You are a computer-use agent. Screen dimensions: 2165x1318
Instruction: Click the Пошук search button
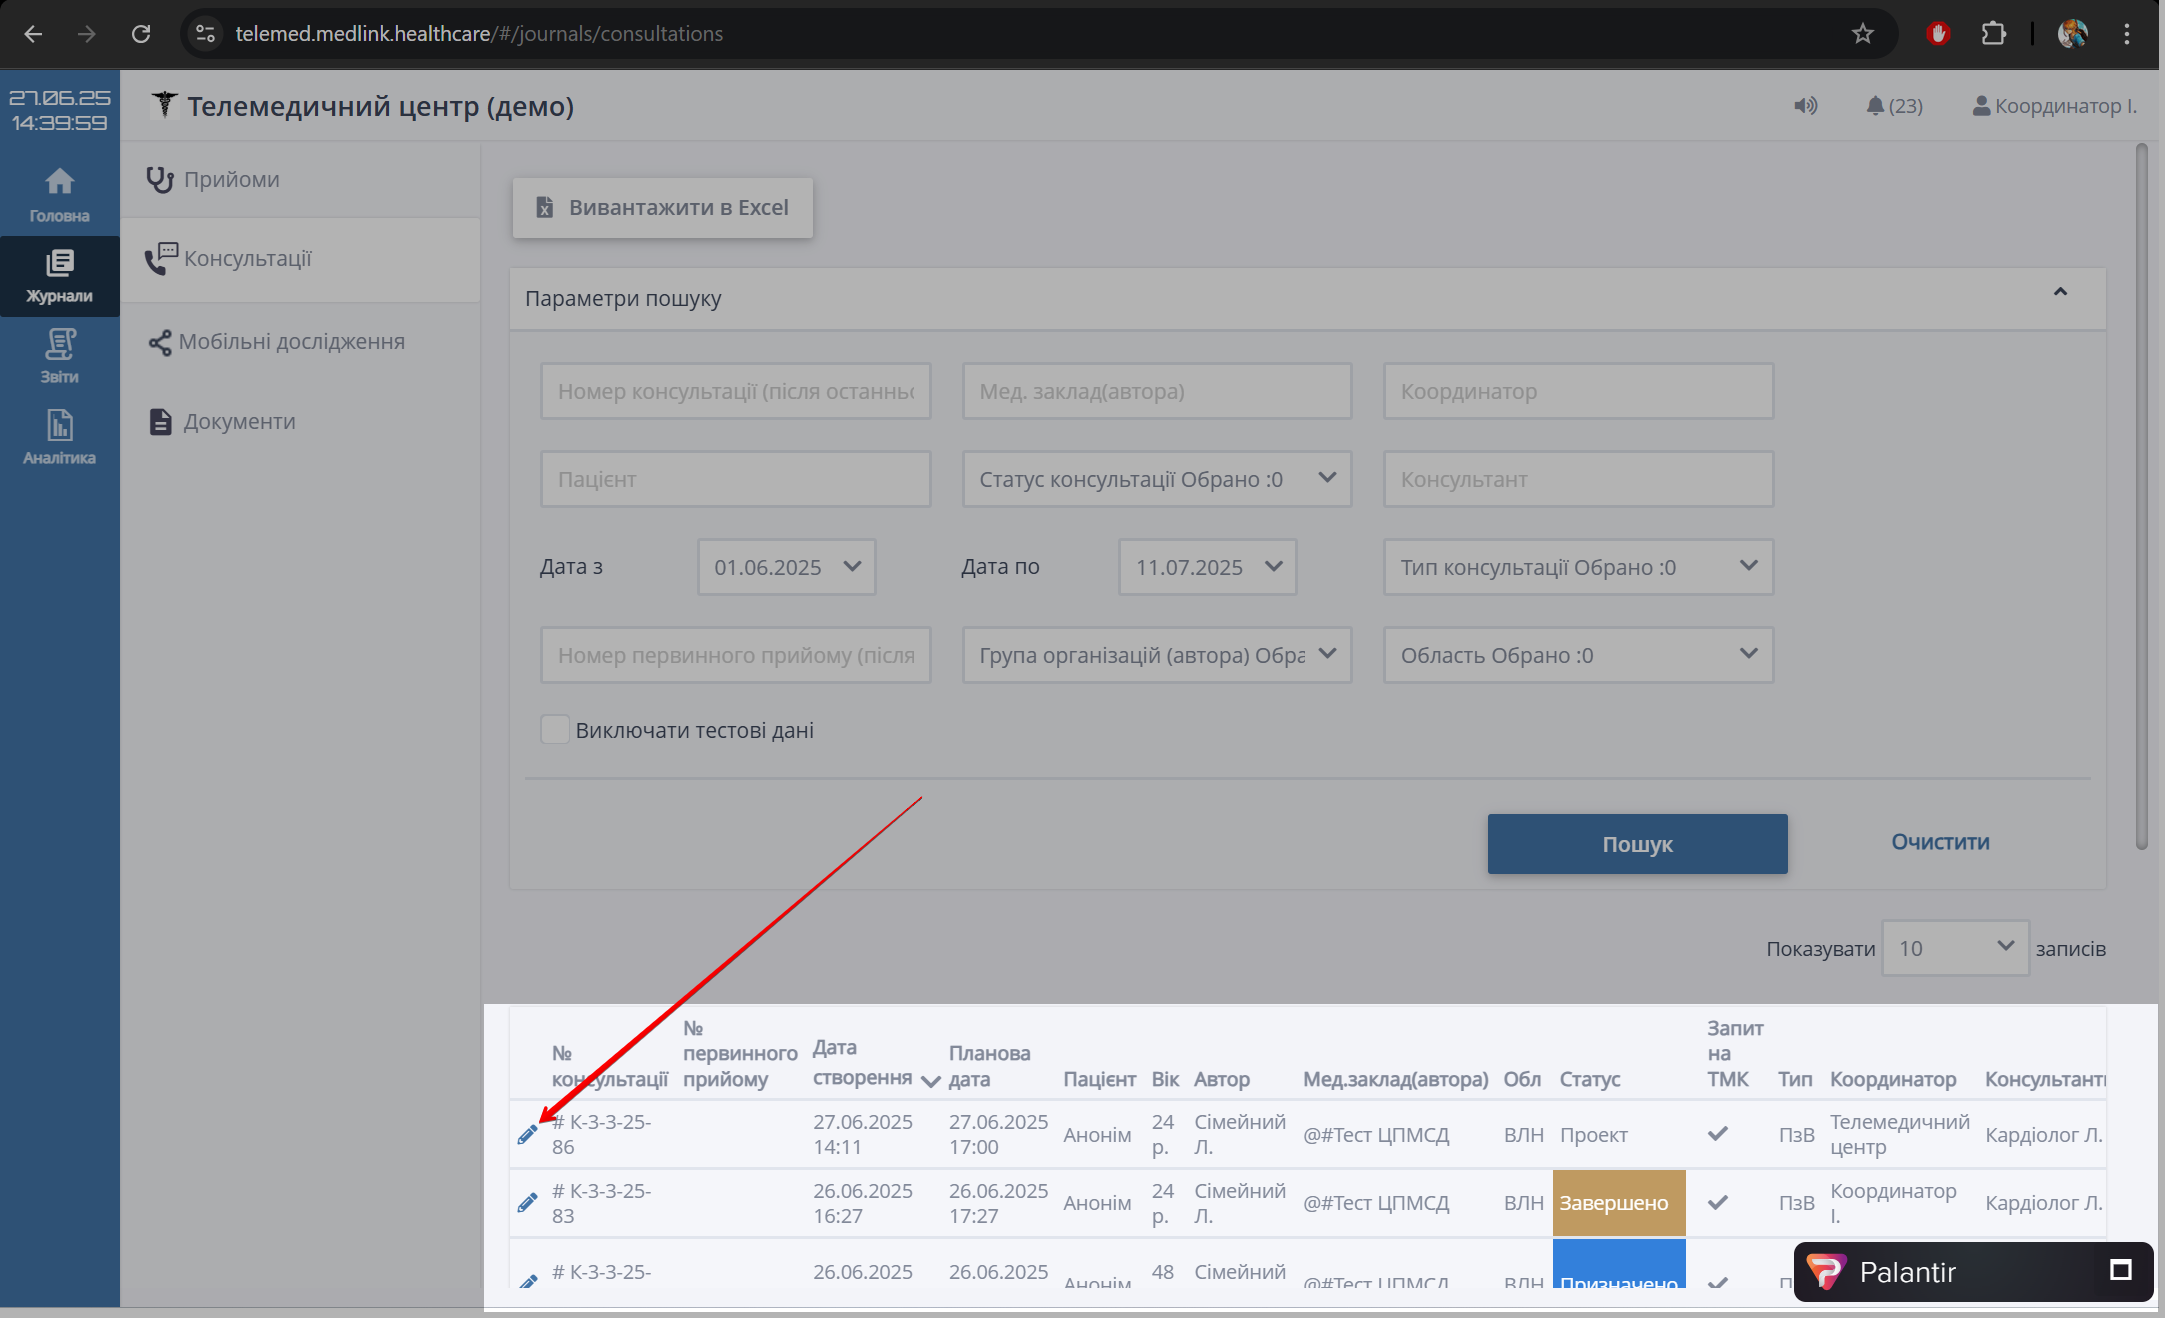coord(1636,844)
